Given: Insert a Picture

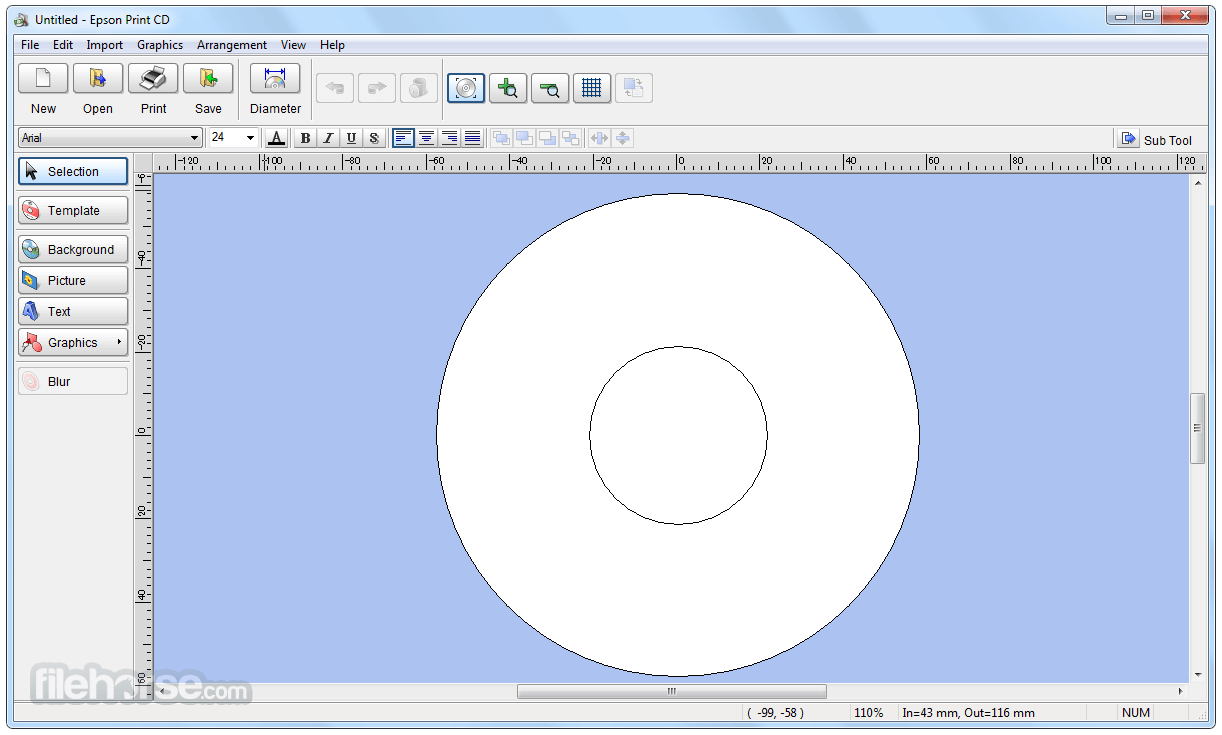Looking at the screenshot, I should click(x=73, y=281).
